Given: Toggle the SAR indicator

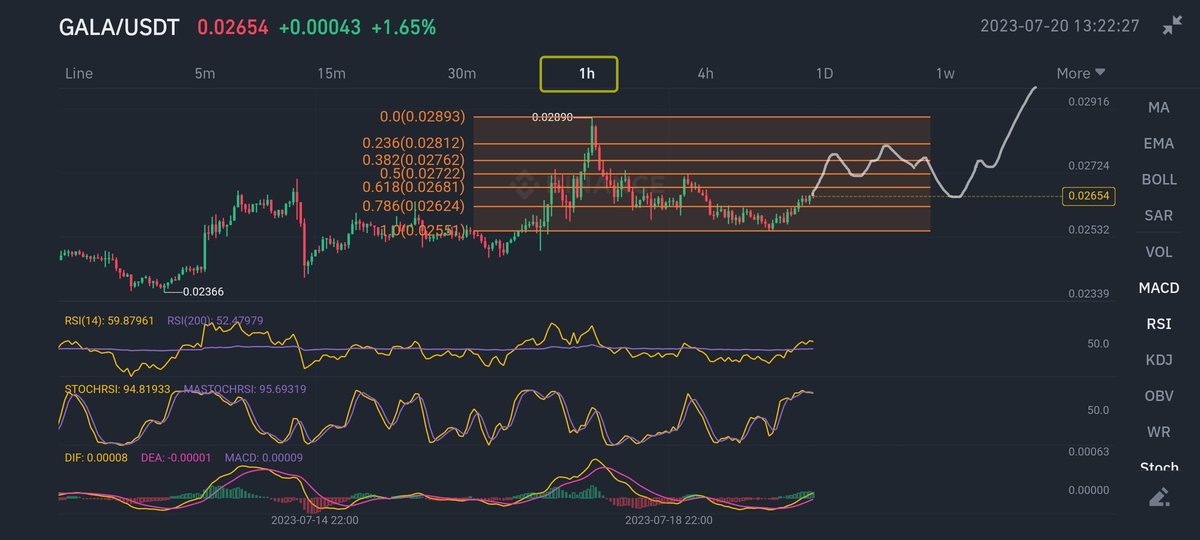Looking at the screenshot, I should [x=1158, y=215].
